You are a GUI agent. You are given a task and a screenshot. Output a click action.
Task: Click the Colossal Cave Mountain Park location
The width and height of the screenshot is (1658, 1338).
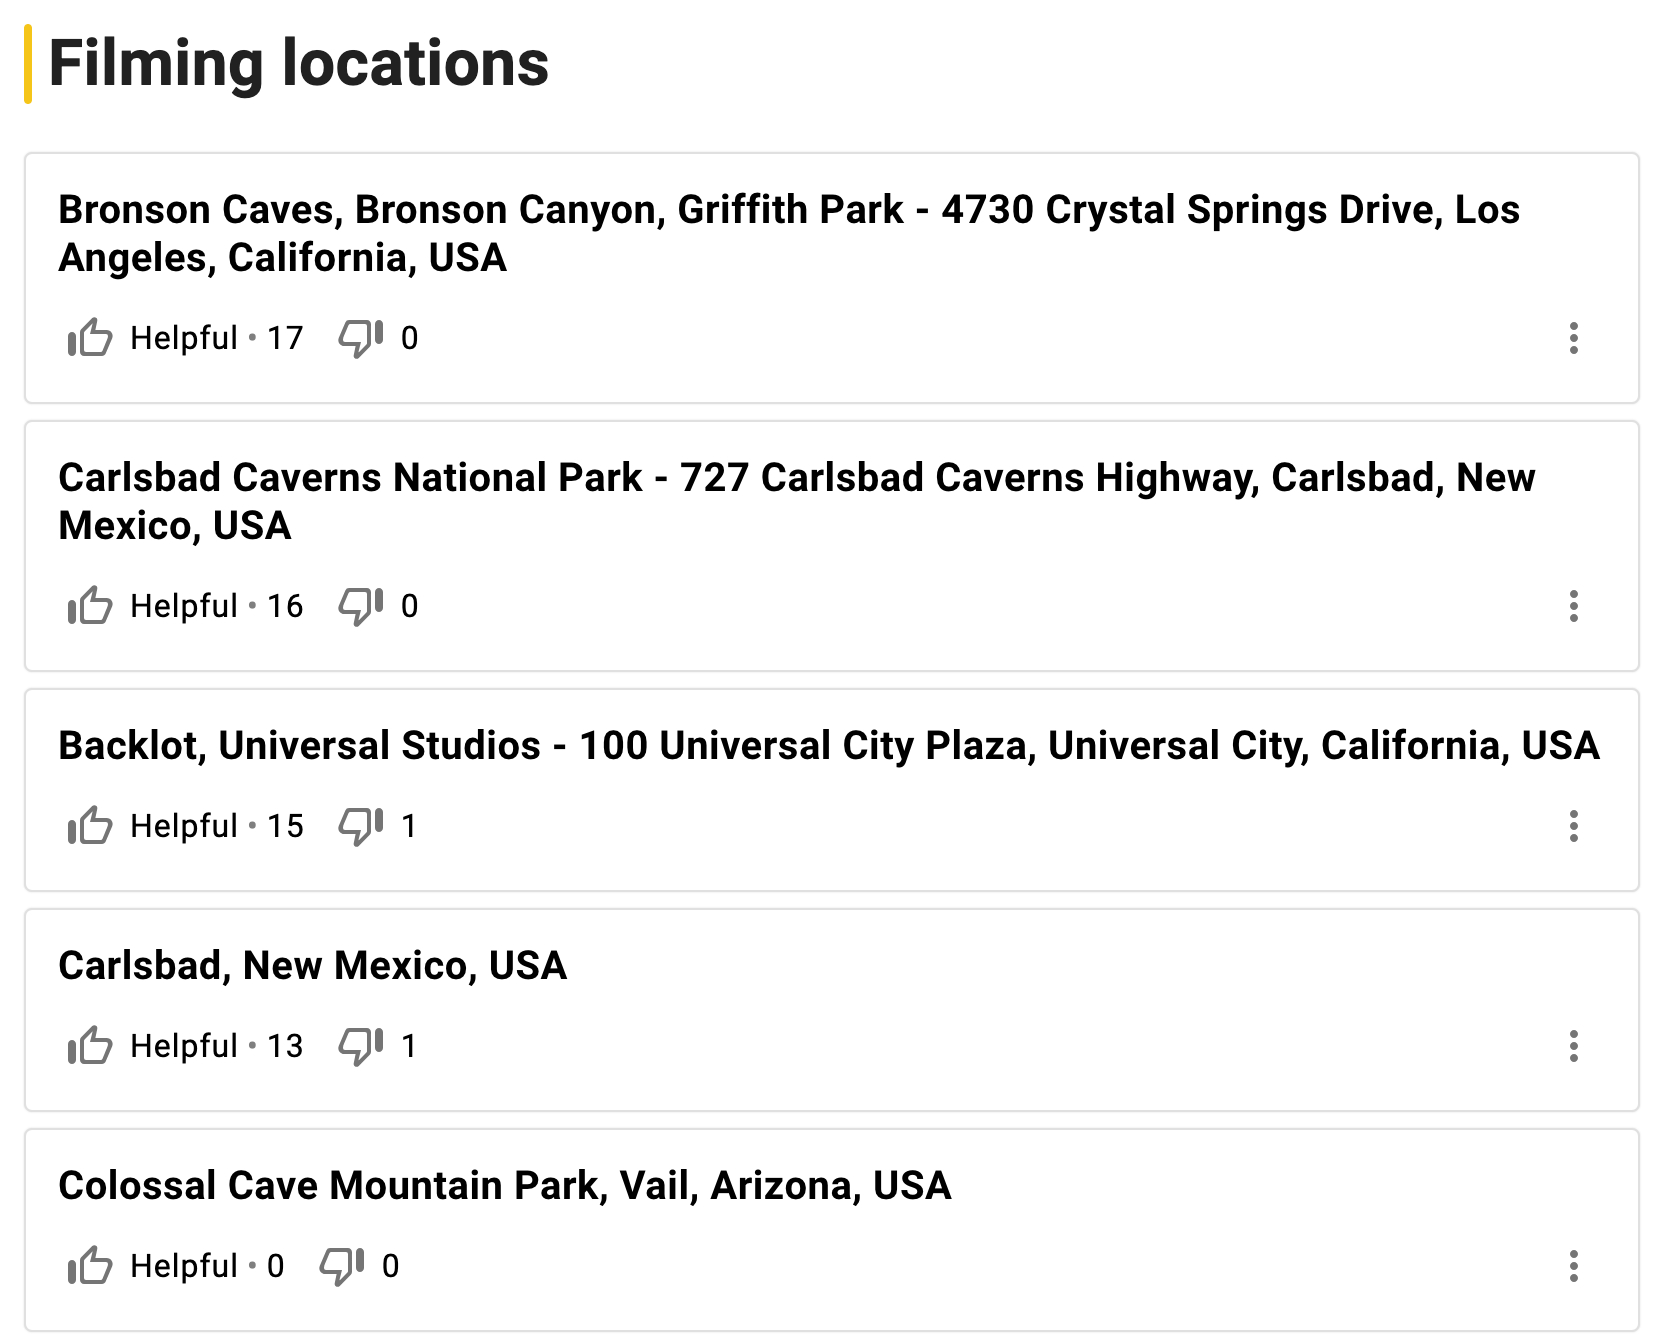(x=504, y=1186)
